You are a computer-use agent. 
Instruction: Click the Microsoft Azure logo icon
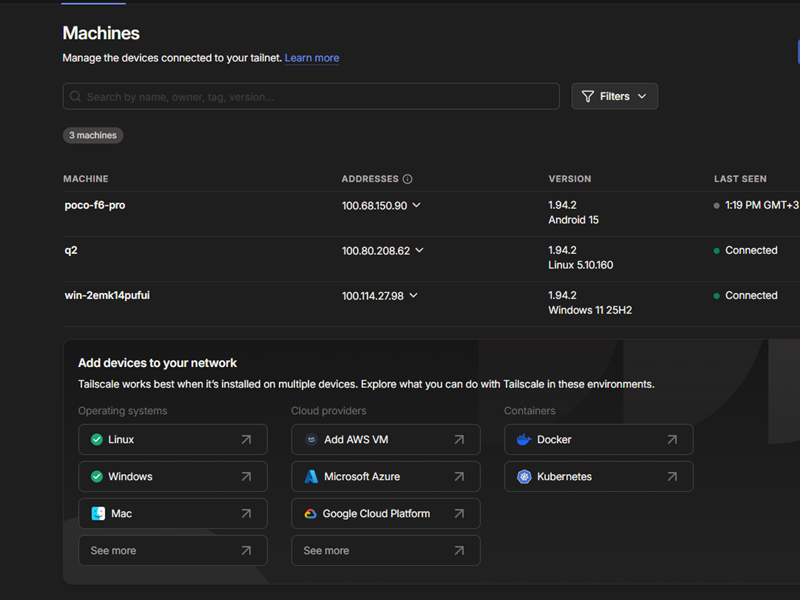pos(311,477)
